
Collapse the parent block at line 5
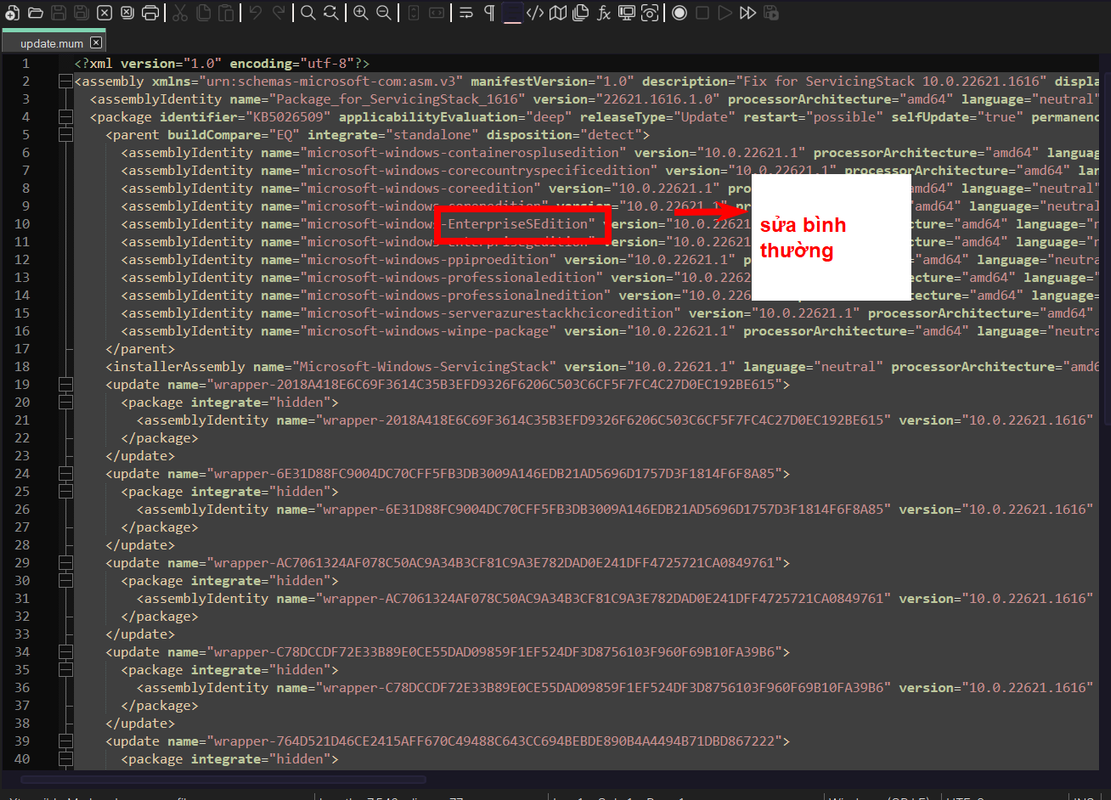point(65,135)
